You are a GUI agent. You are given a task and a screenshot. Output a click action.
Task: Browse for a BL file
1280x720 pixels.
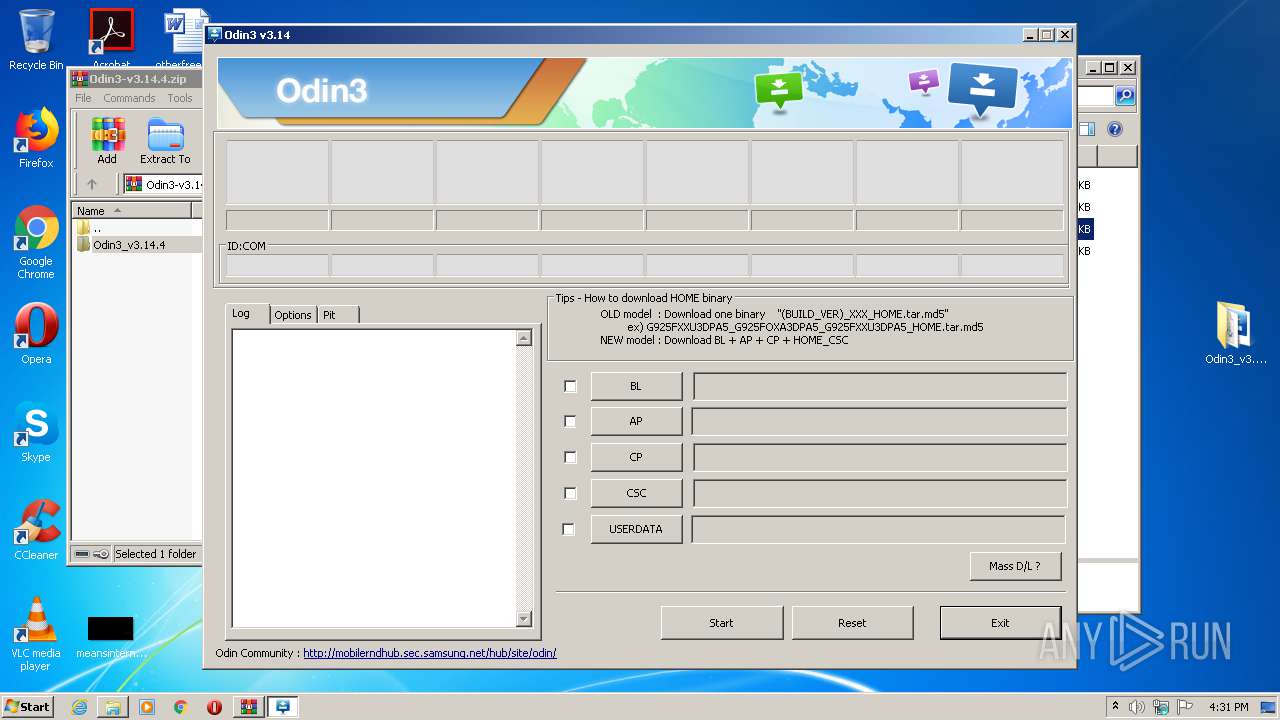(636, 386)
